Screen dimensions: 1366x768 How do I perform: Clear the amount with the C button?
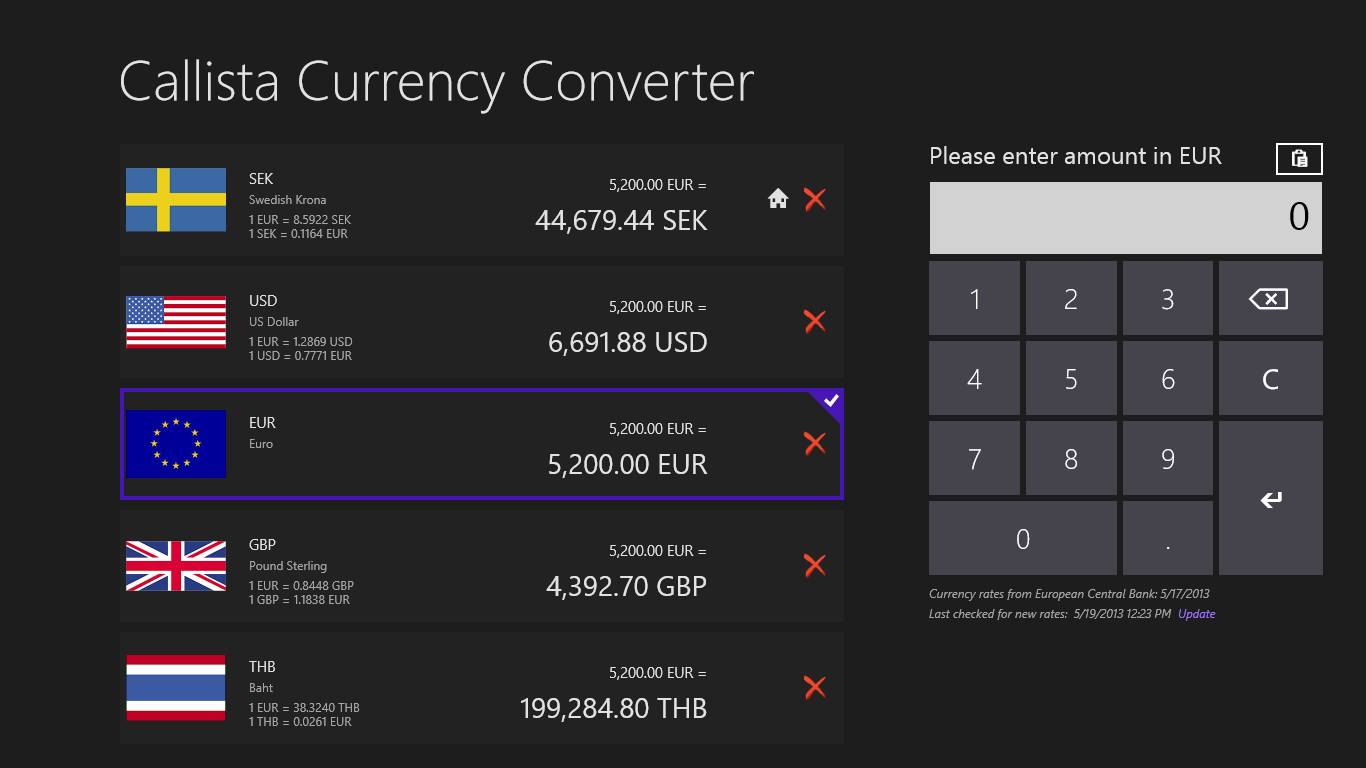[x=1270, y=377]
